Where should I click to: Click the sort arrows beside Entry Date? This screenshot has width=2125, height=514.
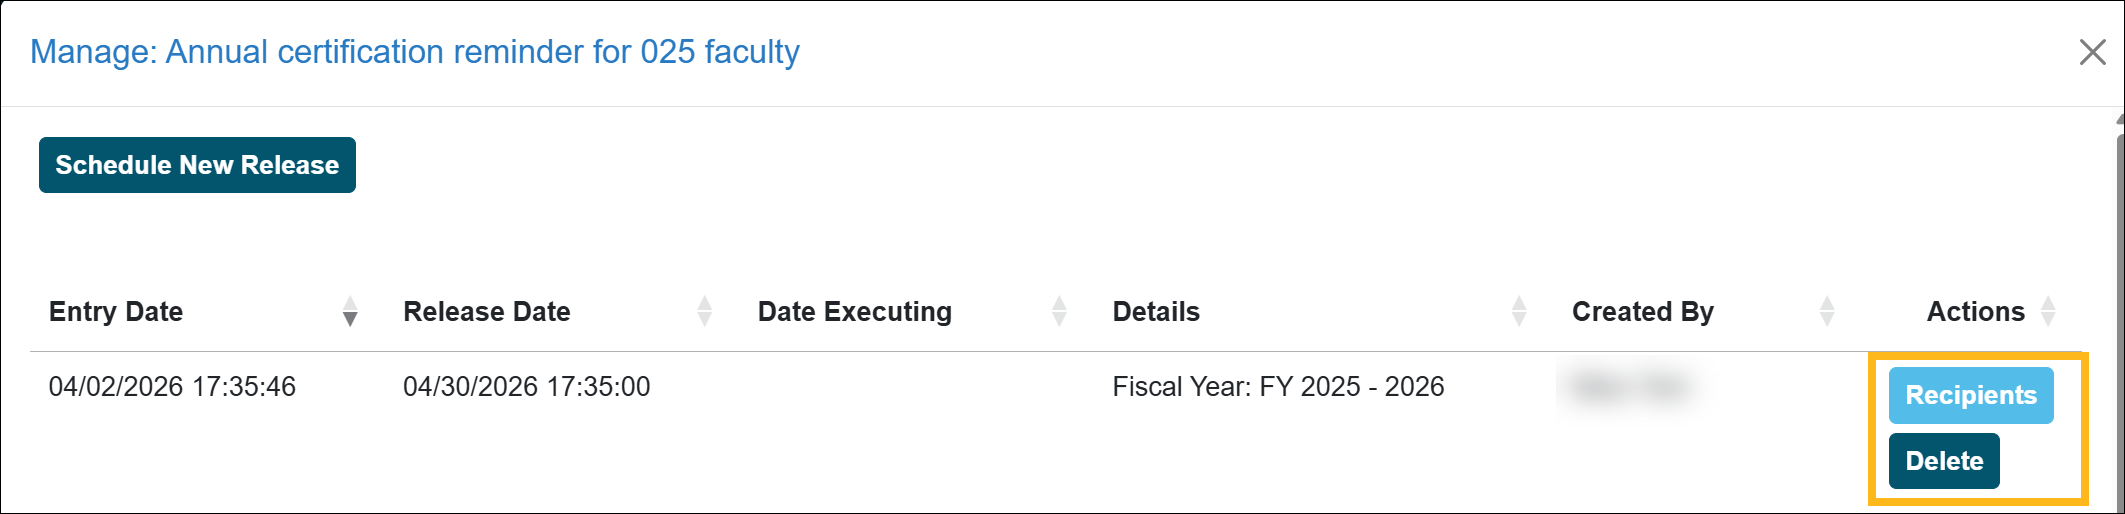pyautogui.click(x=350, y=312)
